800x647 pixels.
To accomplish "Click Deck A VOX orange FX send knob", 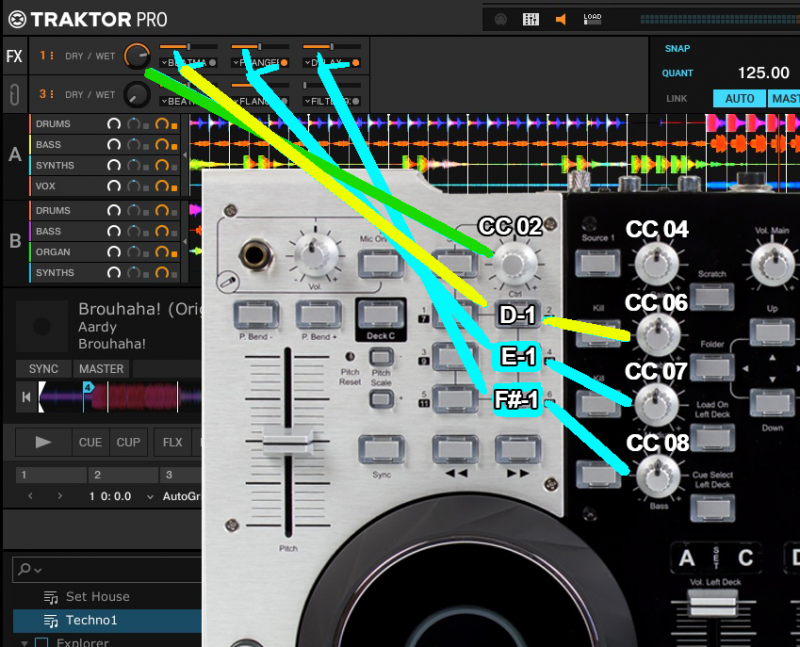I will pyautogui.click(x=162, y=186).
